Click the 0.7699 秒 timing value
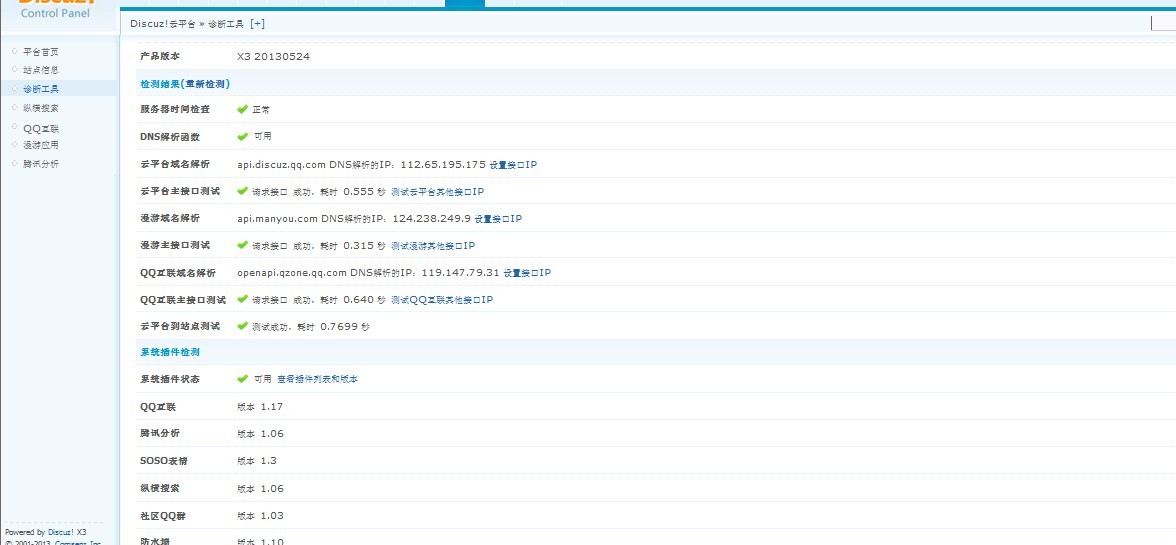 click(345, 327)
